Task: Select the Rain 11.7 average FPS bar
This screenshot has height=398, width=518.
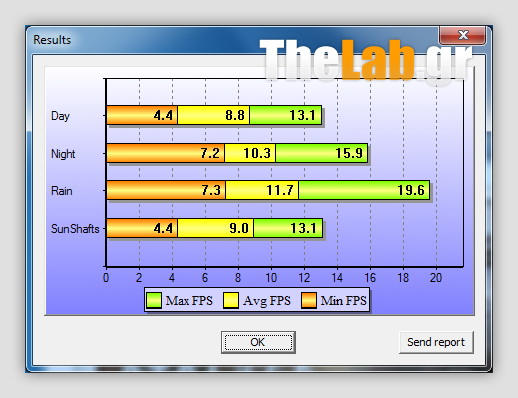Action: (x=262, y=190)
